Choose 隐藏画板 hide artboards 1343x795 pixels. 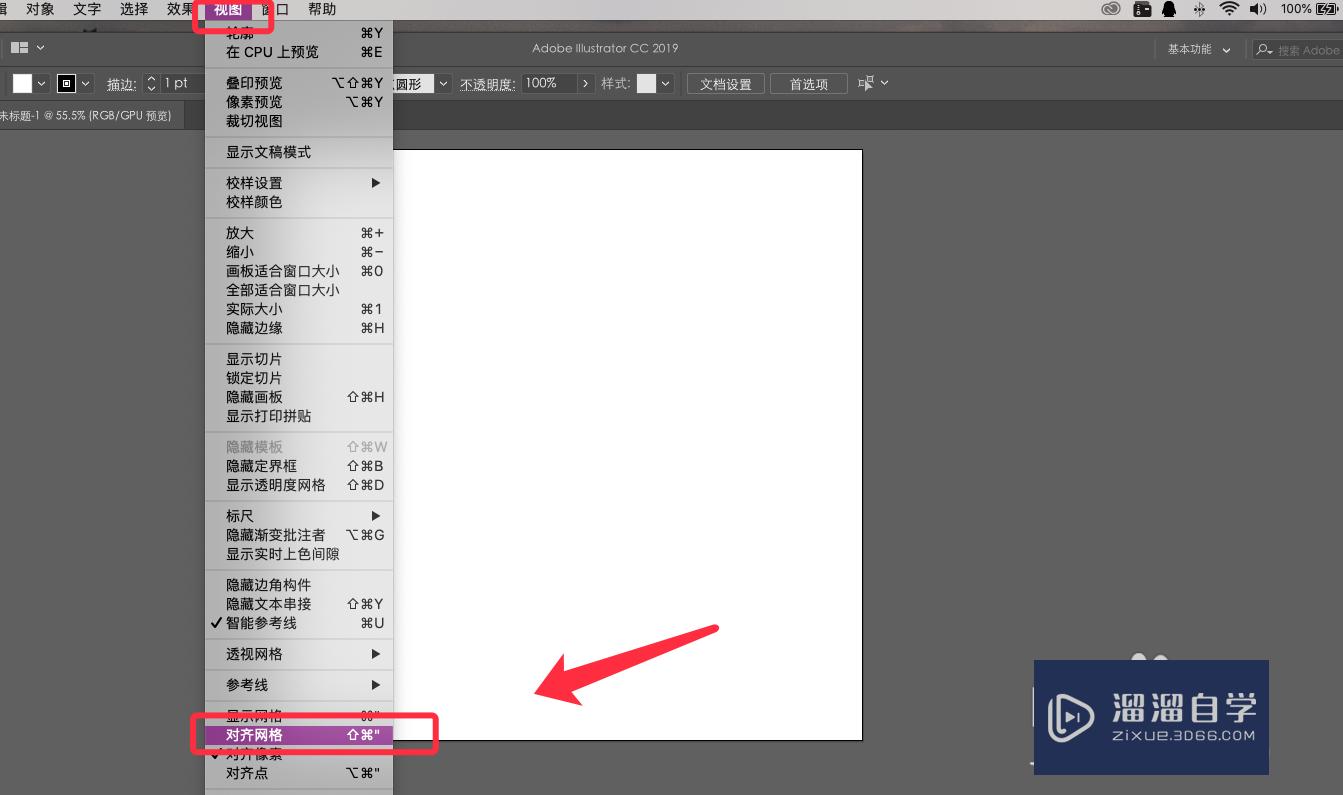tap(299, 397)
